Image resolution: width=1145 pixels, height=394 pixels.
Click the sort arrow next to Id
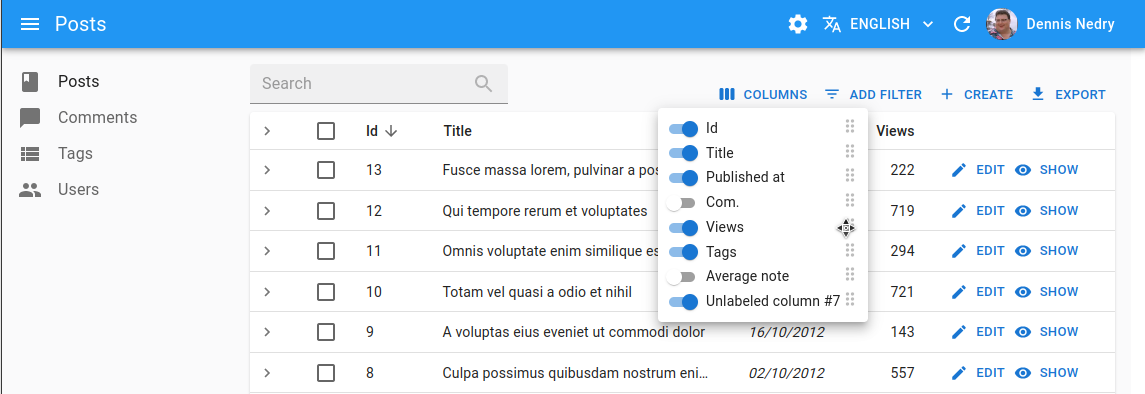pos(391,131)
